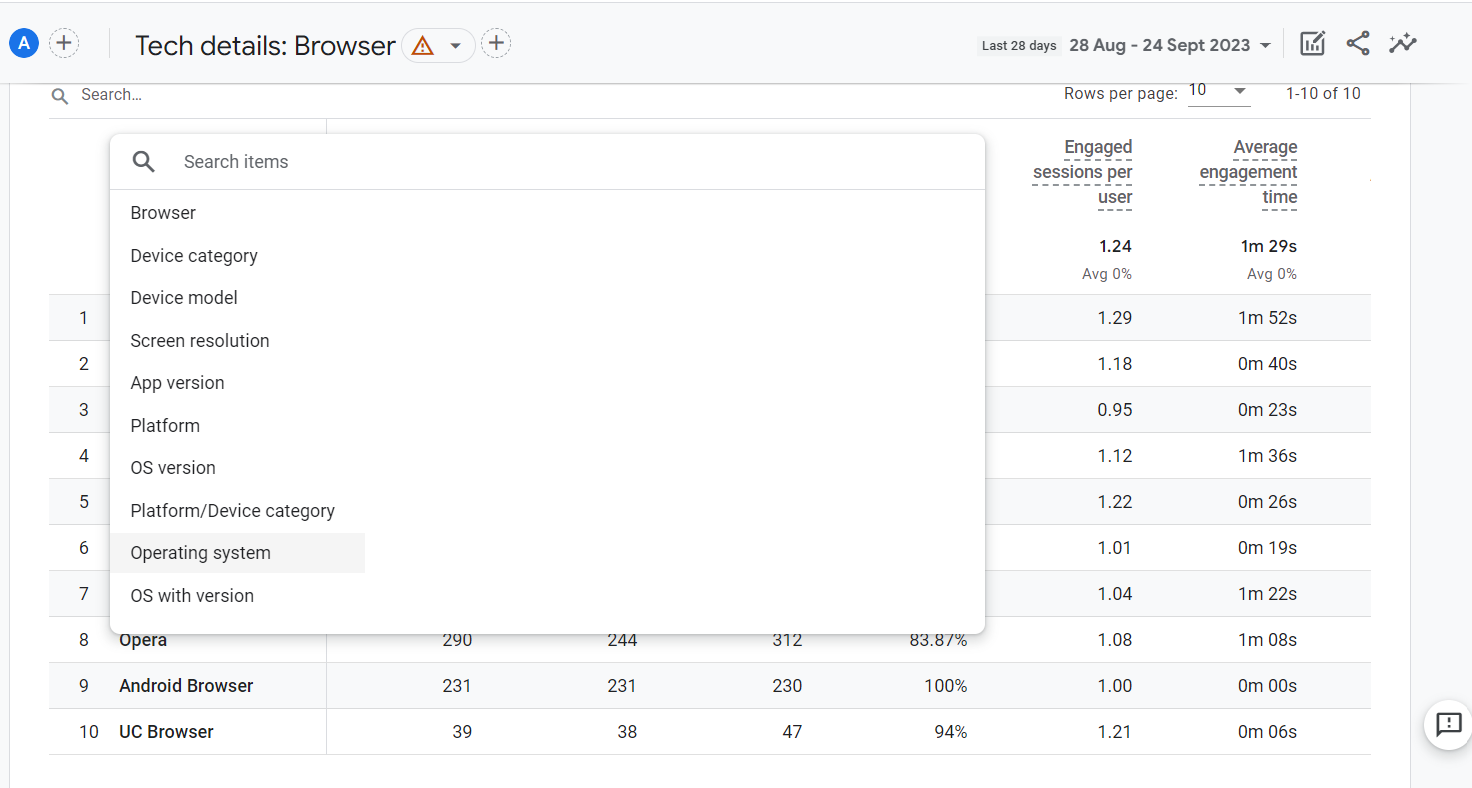This screenshot has width=1472, height=788.
Task: Open the customize report icon
Action: [x=1312, y=43]
